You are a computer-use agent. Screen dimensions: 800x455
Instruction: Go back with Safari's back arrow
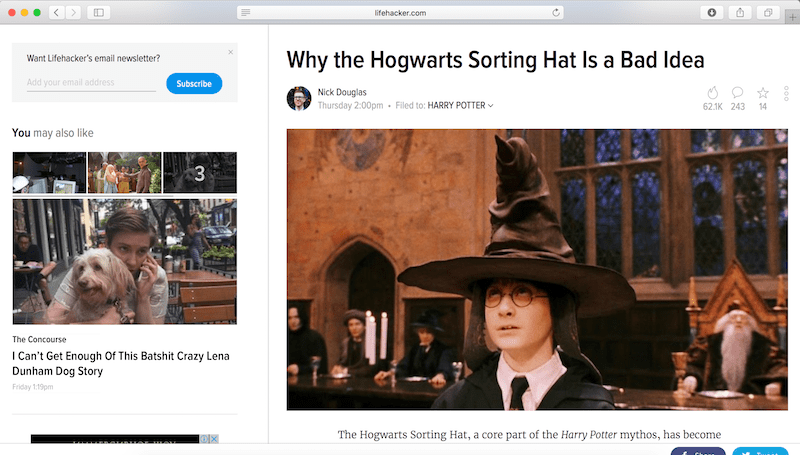point(57,12)
